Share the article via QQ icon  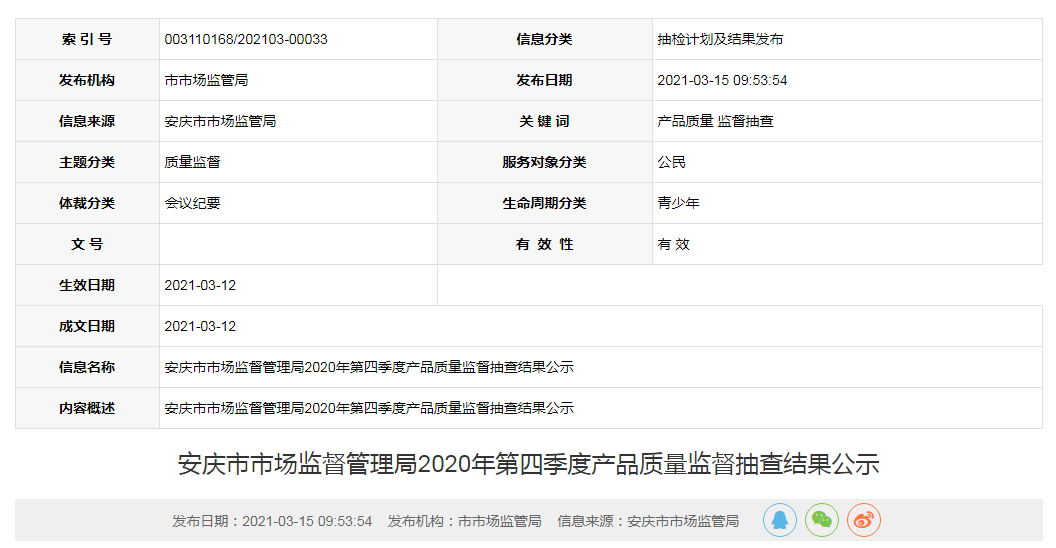tap(780, 520)
